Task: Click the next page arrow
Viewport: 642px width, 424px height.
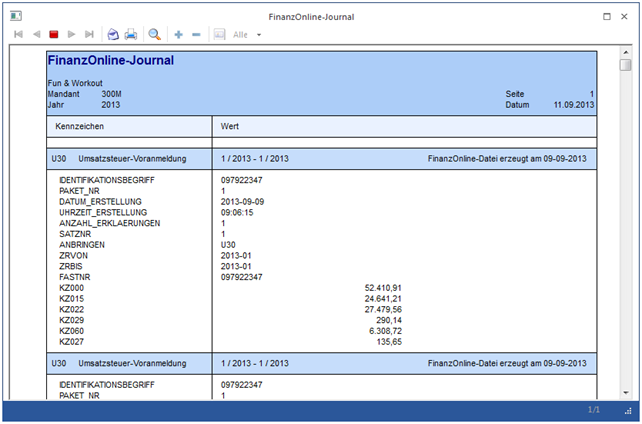Action: [72, 34]
